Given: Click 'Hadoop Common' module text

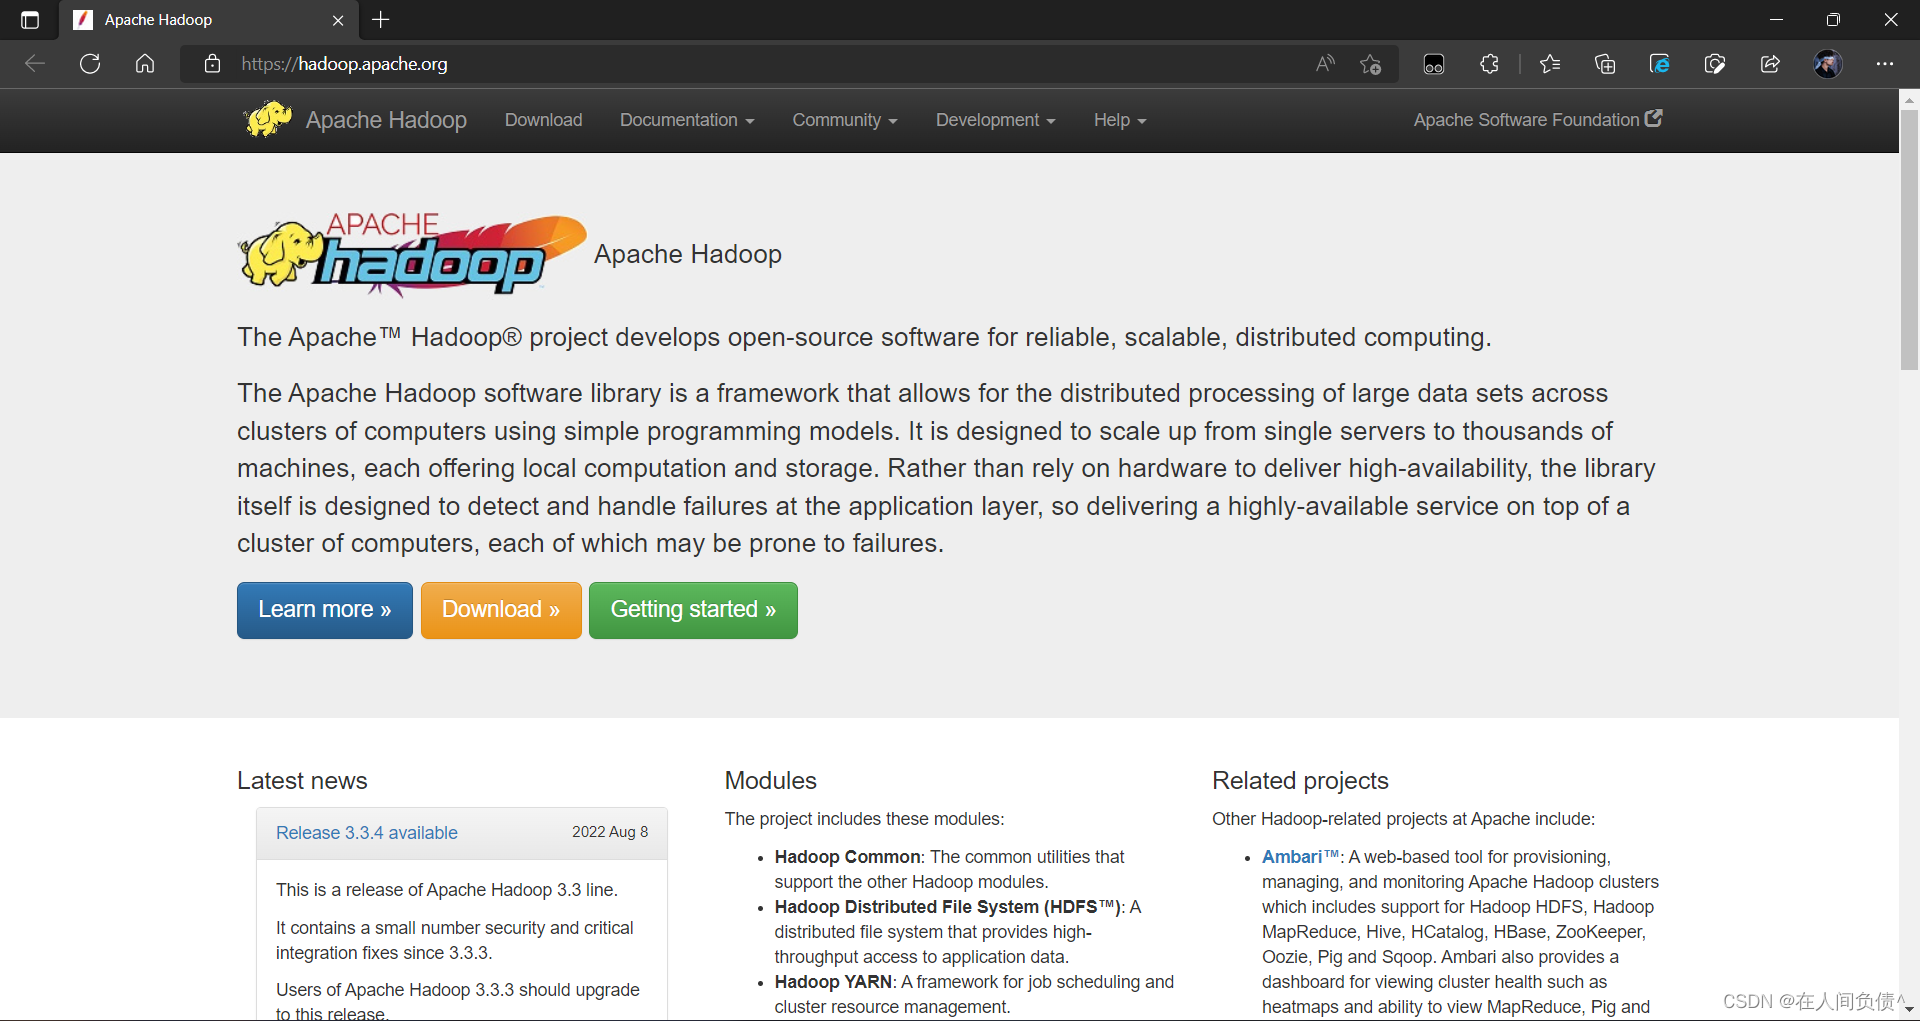Looking at the screenshot, I should 848,857.
